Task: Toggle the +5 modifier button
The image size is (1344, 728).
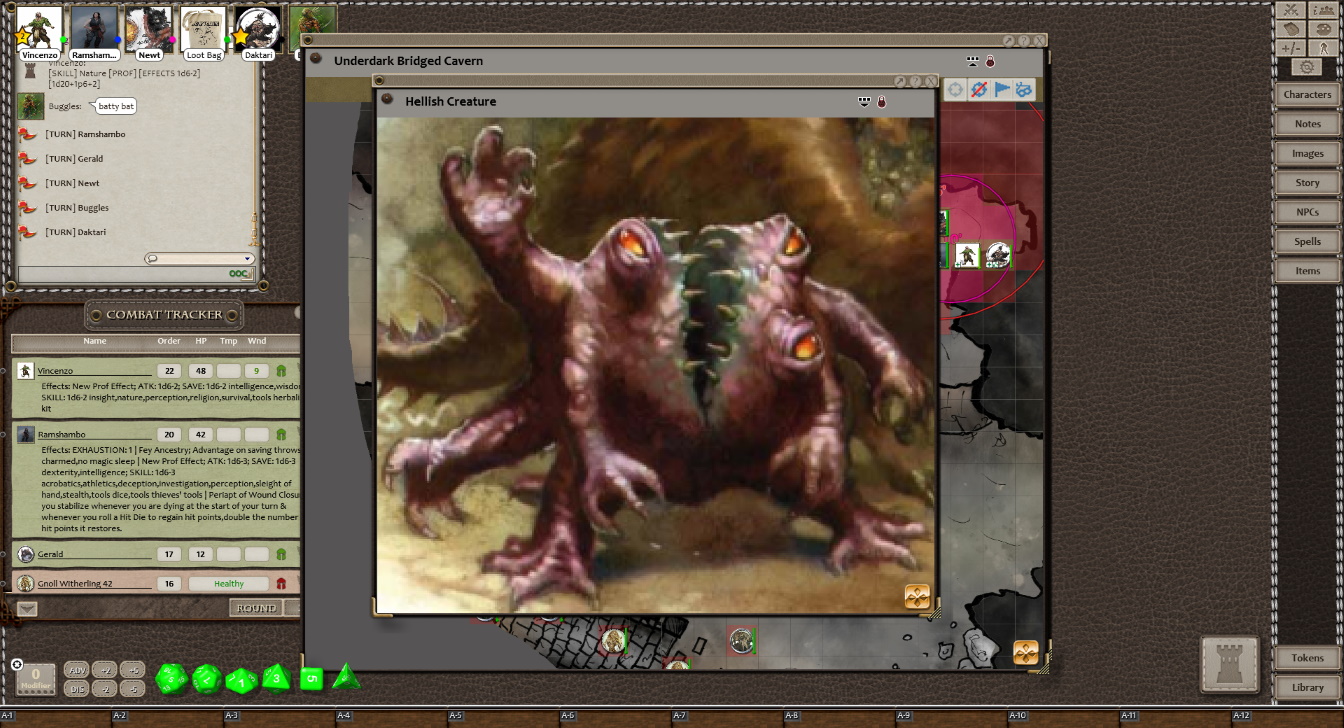Action: coord(134,670)
